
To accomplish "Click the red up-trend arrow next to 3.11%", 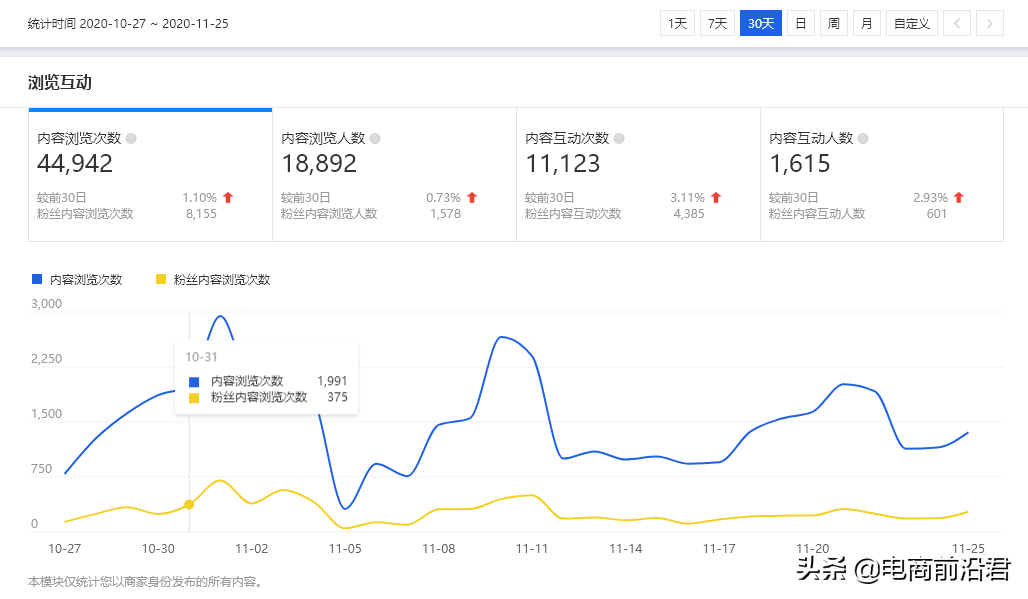I will tap(715, 198).
